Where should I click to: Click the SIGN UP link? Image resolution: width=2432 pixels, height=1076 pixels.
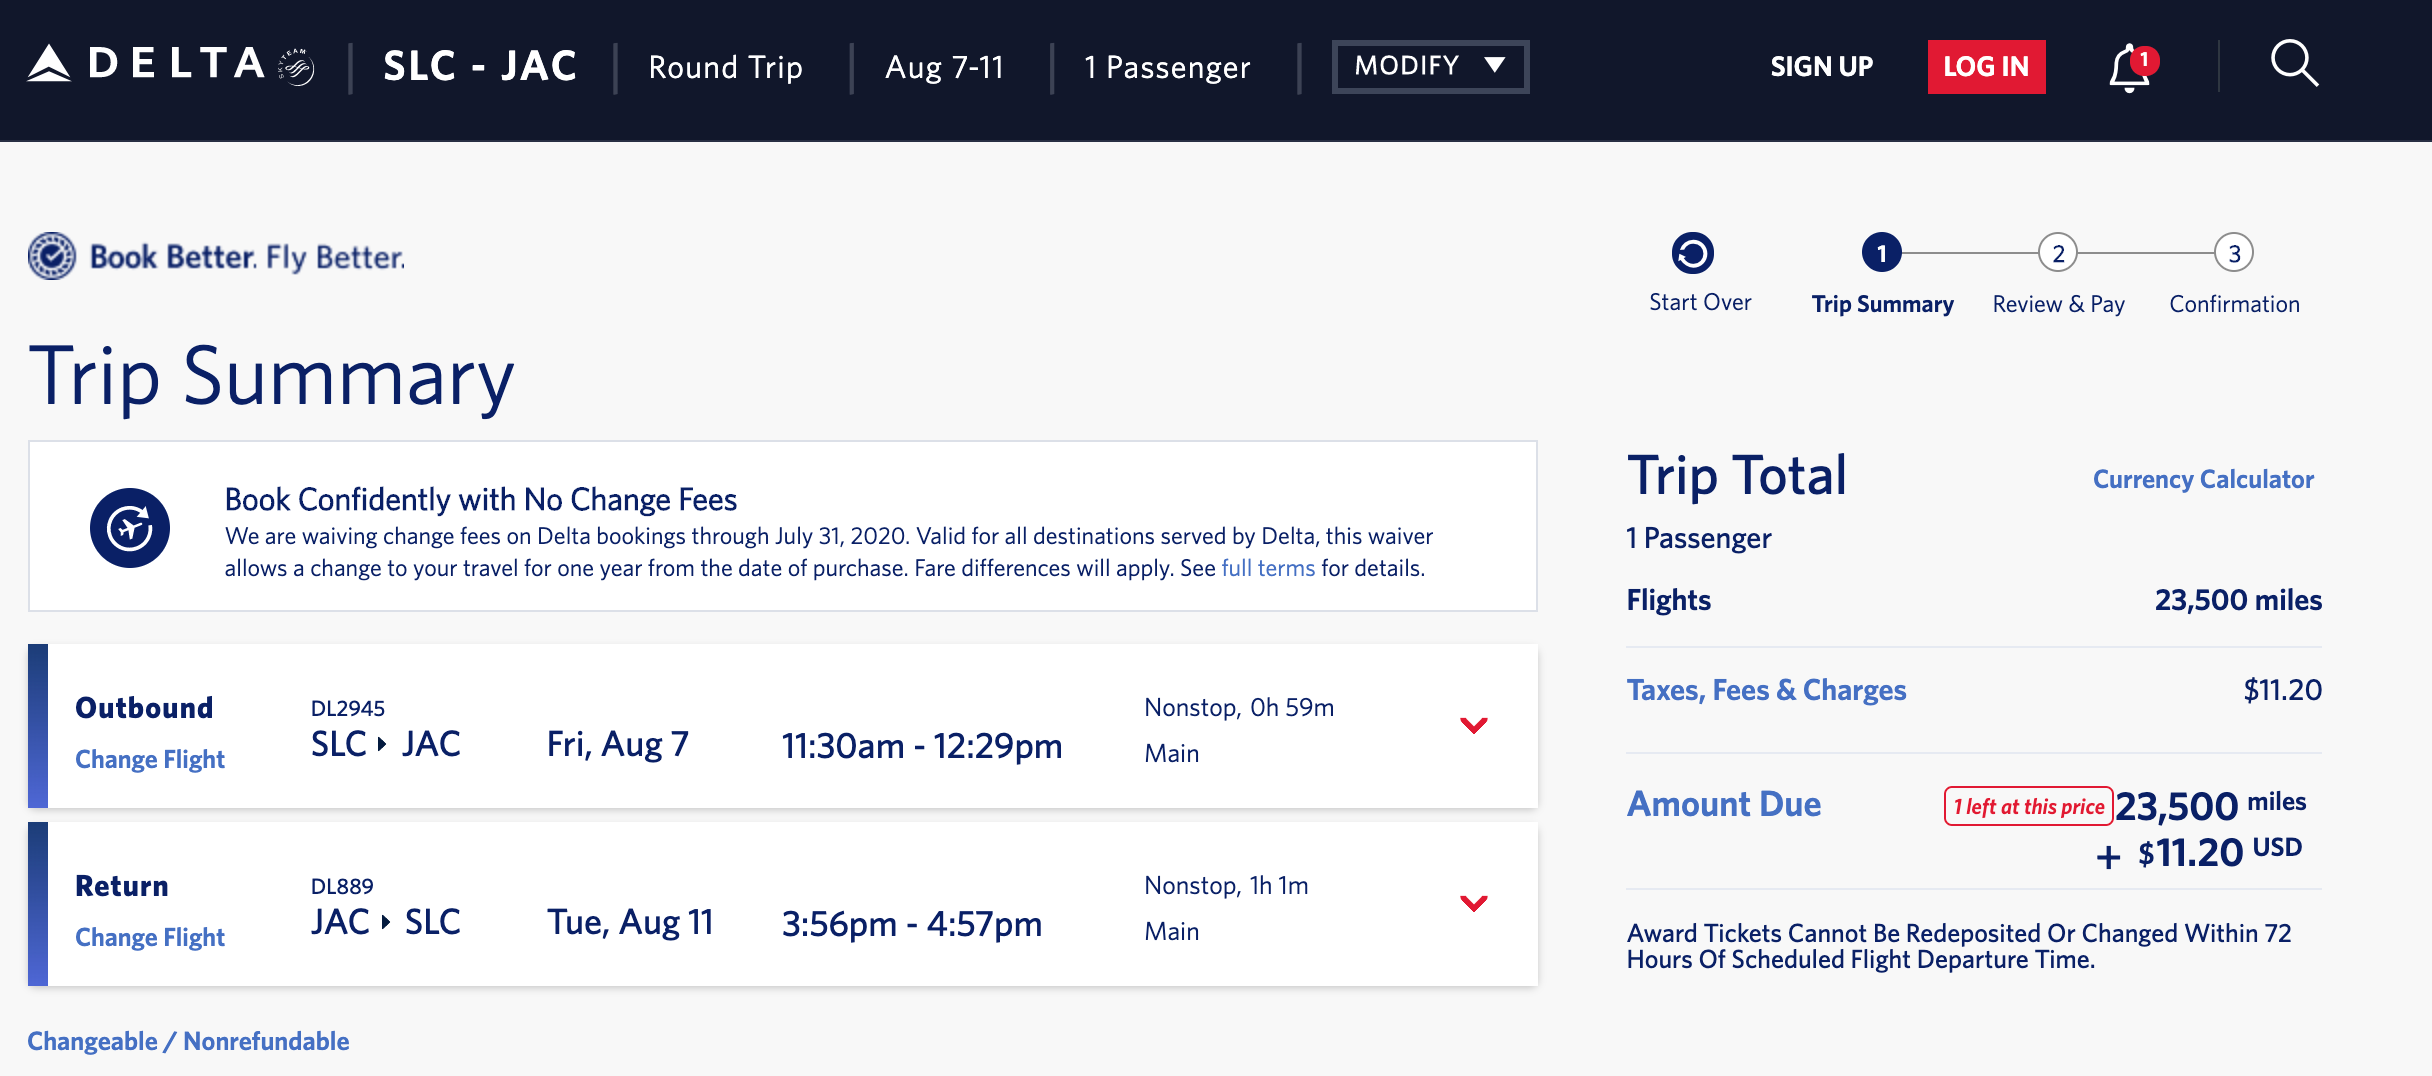[x=1821, y=67]
